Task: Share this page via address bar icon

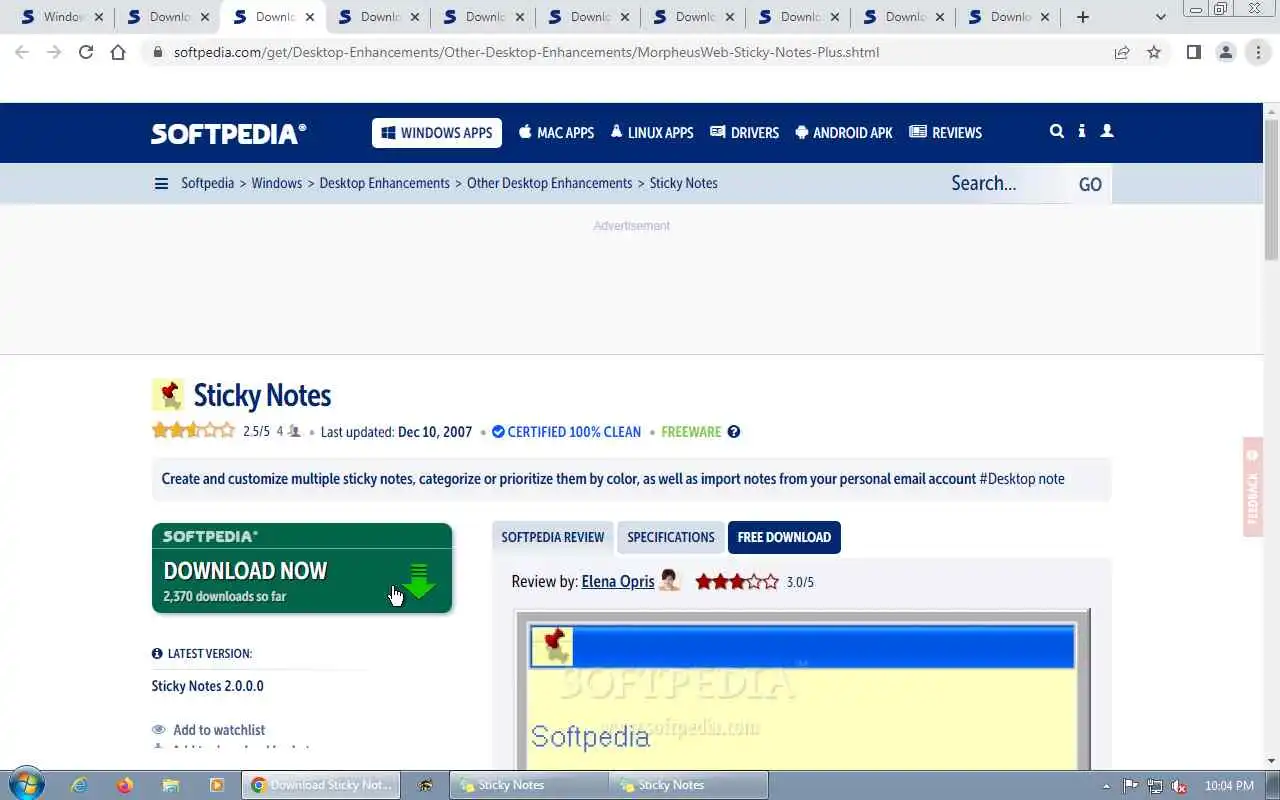Action: (1122, 52)
